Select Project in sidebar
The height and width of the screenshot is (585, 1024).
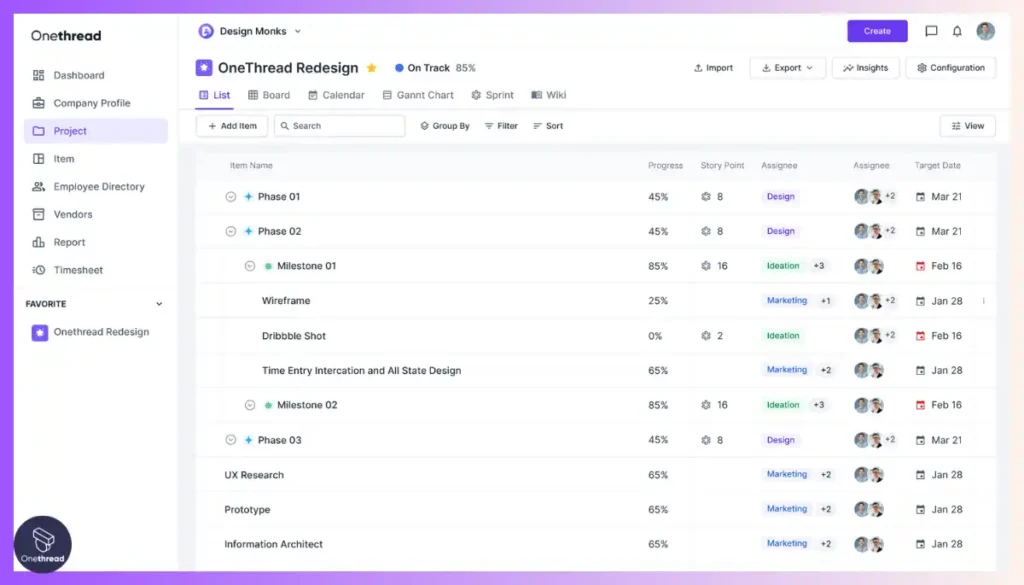click(x=96, y=131)
